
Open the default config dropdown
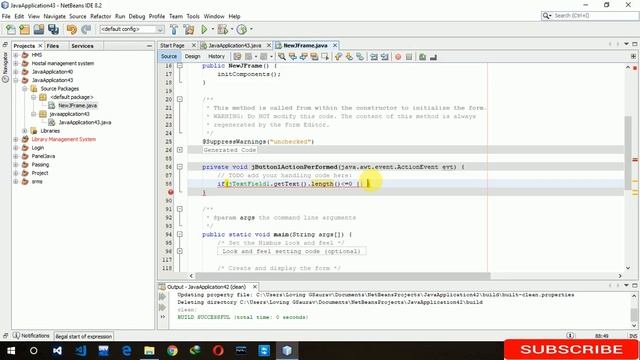132,29
